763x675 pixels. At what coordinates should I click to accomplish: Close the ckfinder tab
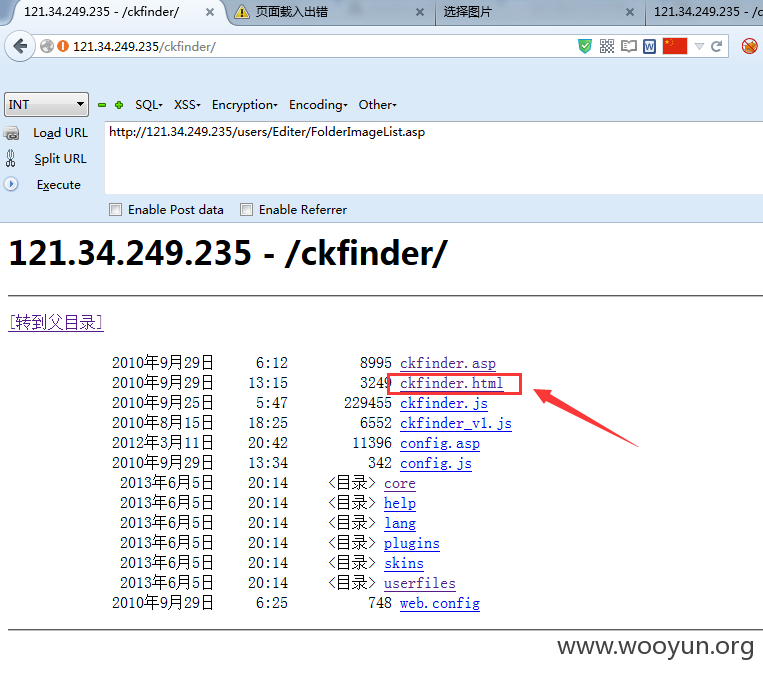[210, 12]
